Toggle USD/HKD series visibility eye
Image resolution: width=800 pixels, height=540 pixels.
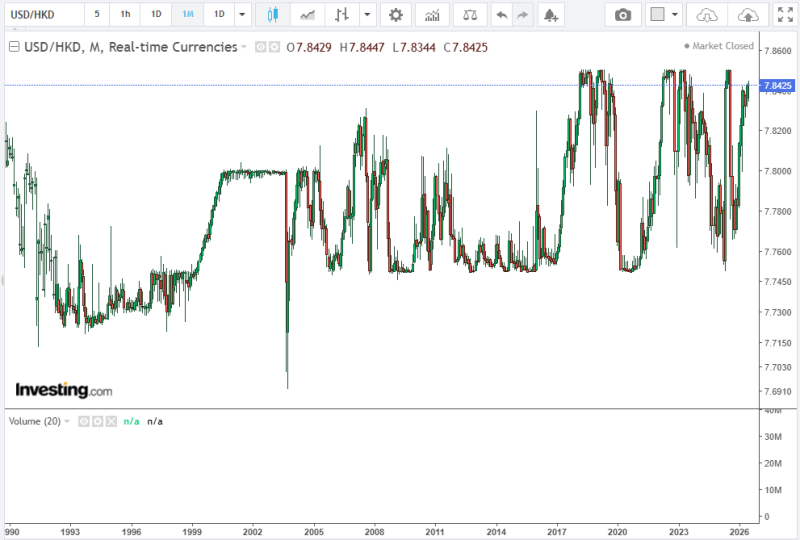coord(261,47)
